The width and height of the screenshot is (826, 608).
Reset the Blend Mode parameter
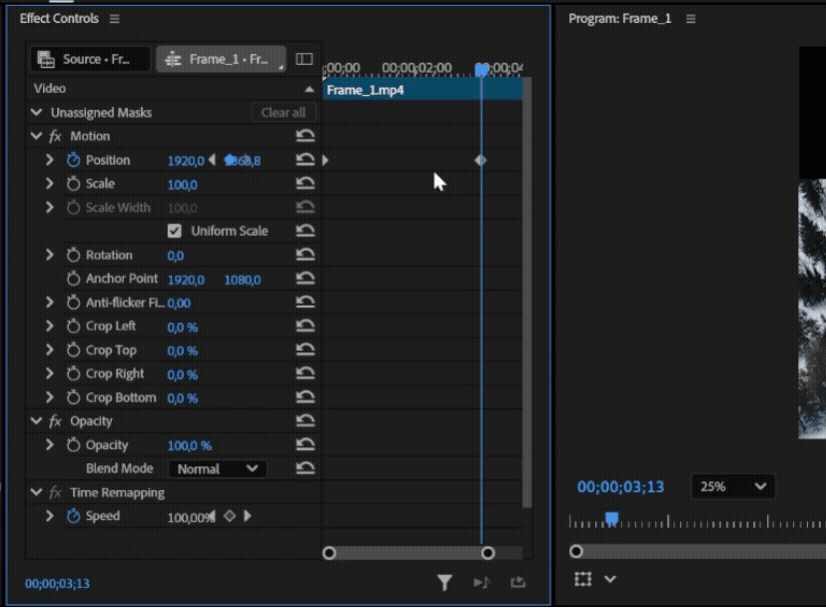pyautogui.click(x=305, y=468)
